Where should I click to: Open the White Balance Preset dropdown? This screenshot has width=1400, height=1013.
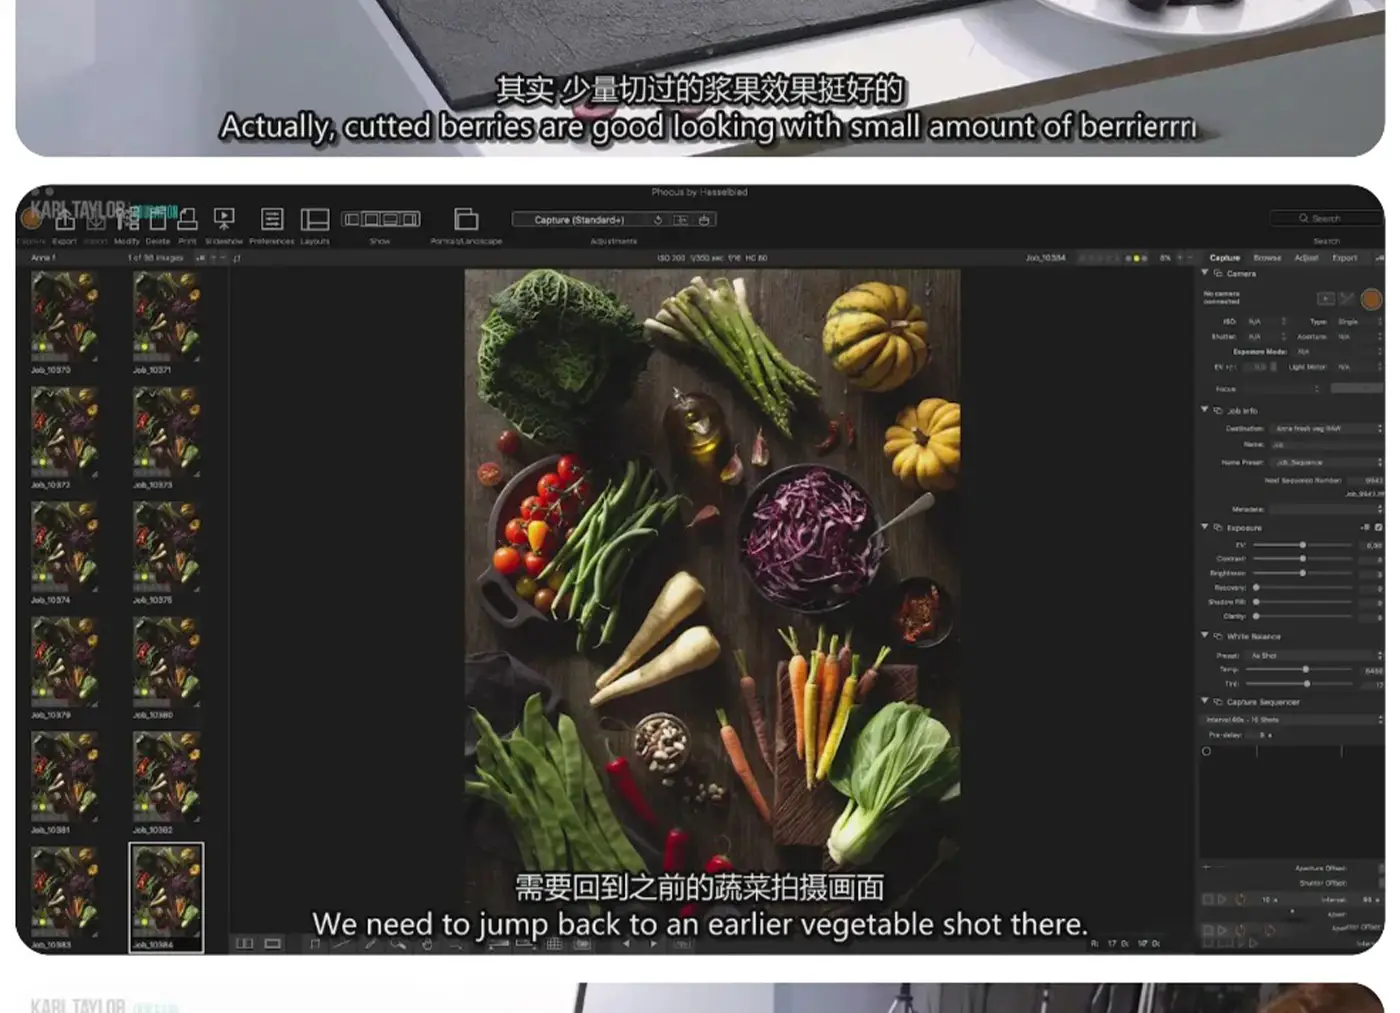[1315, 655]
